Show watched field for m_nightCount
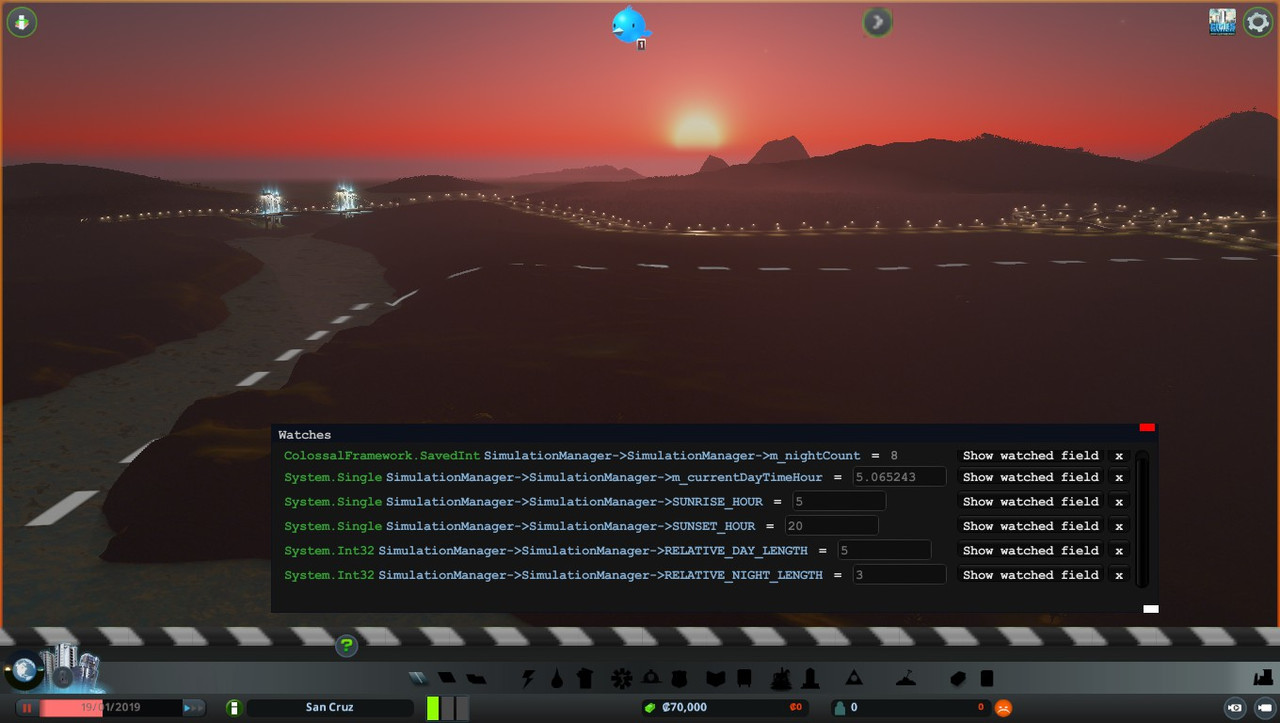This screenshot has height=723, width=1280. tap(1030, 455)
